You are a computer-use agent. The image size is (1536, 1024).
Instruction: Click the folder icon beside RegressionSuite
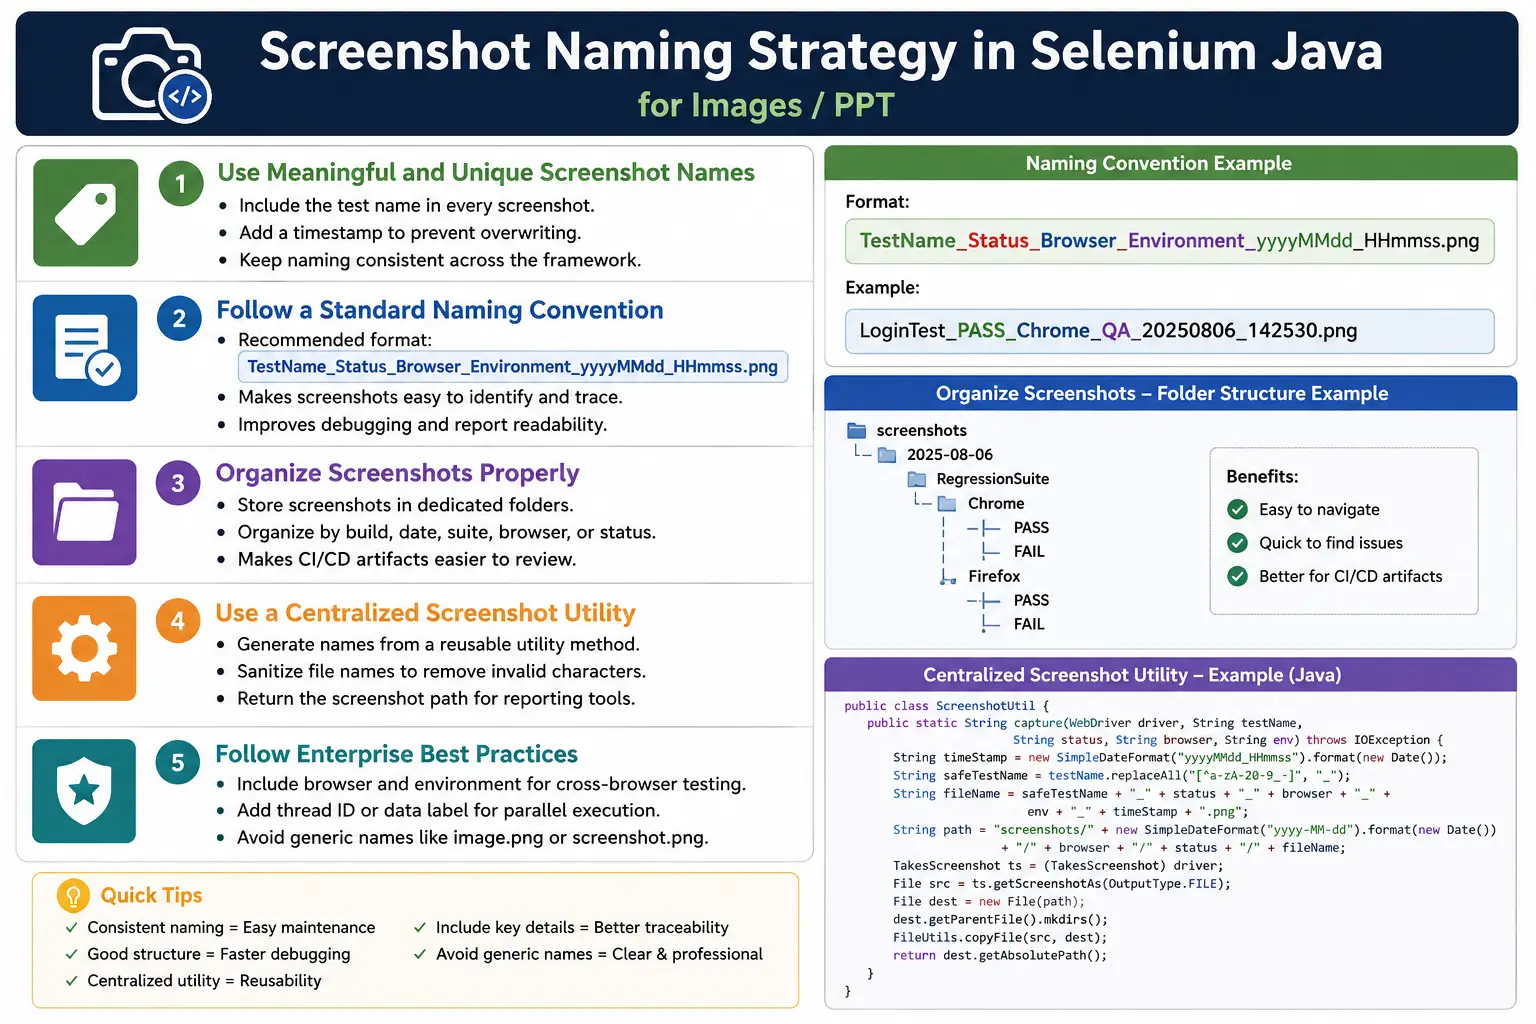[917, 479]
